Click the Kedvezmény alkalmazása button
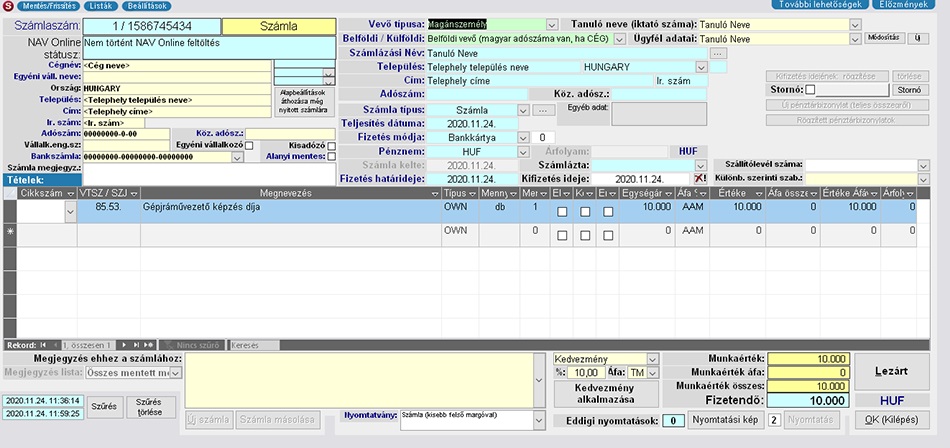Image resolution: width=950 pixels, height=448 pixels. 605,392
